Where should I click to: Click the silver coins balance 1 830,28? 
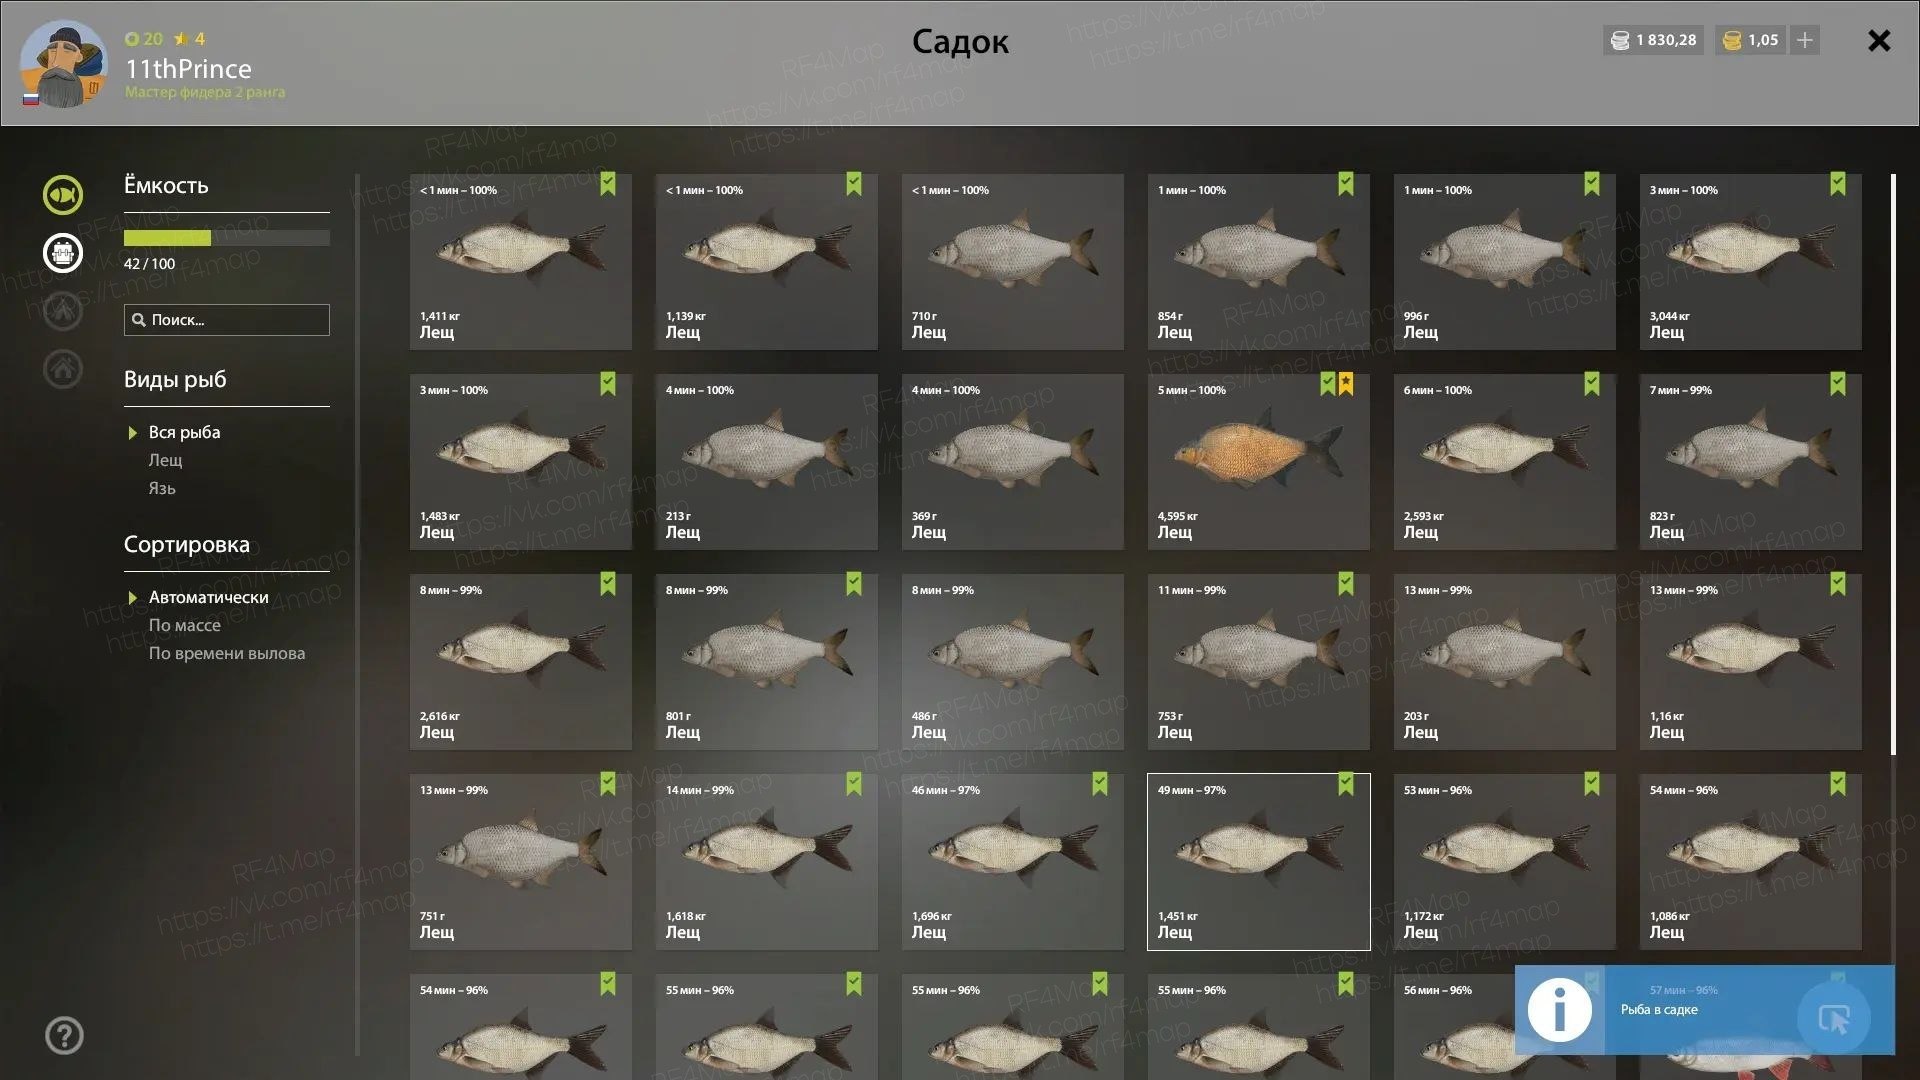[x=1654, y=40]
